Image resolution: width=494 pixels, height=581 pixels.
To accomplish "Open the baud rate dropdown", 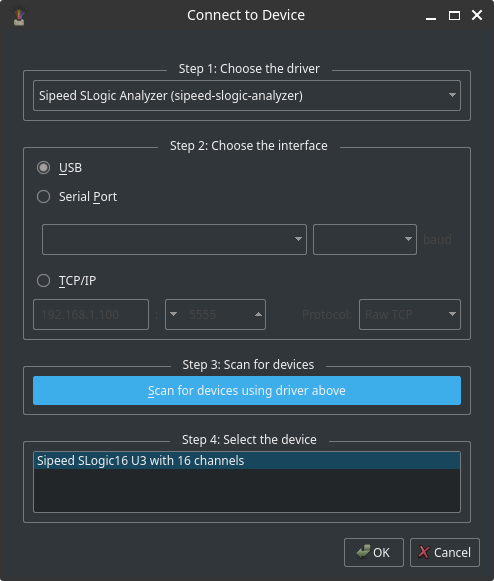I will [365, 239].
